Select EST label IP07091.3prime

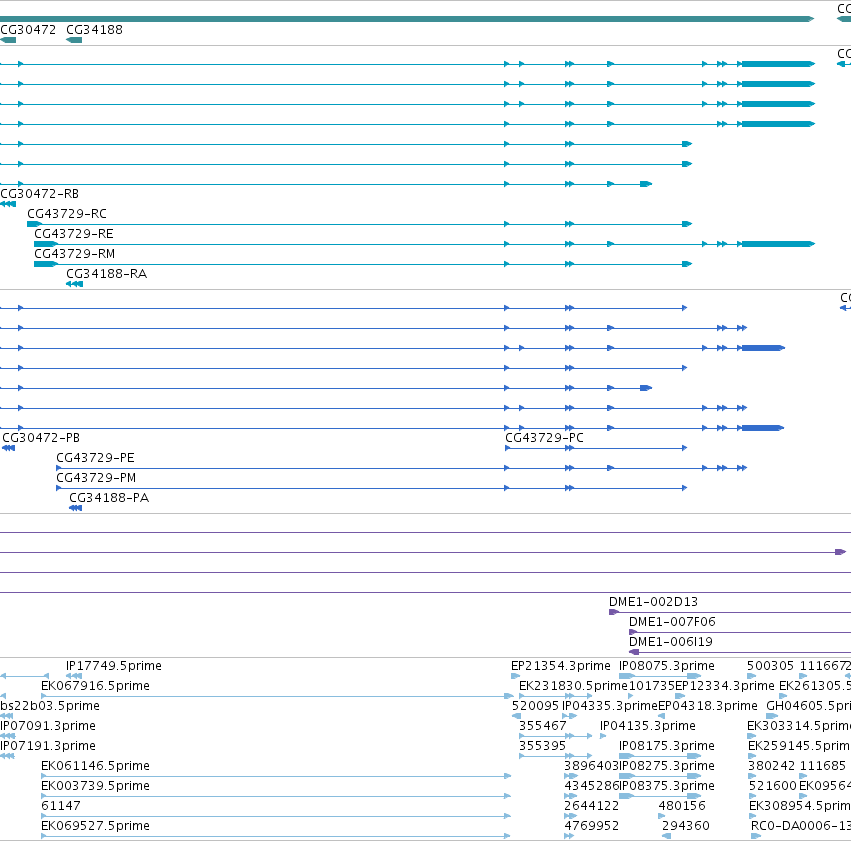48,726
